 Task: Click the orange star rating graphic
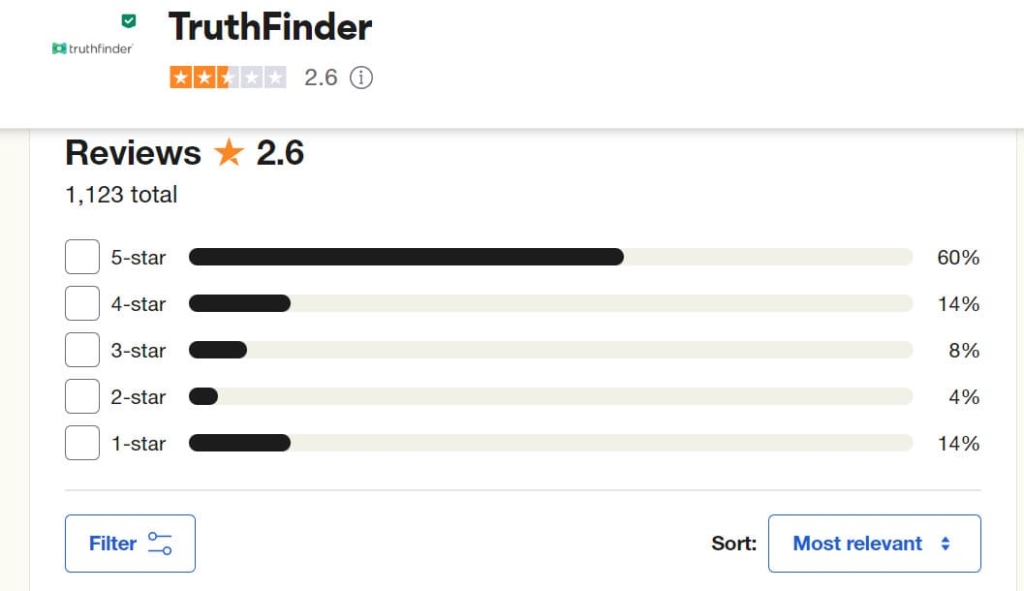[228, 78]
